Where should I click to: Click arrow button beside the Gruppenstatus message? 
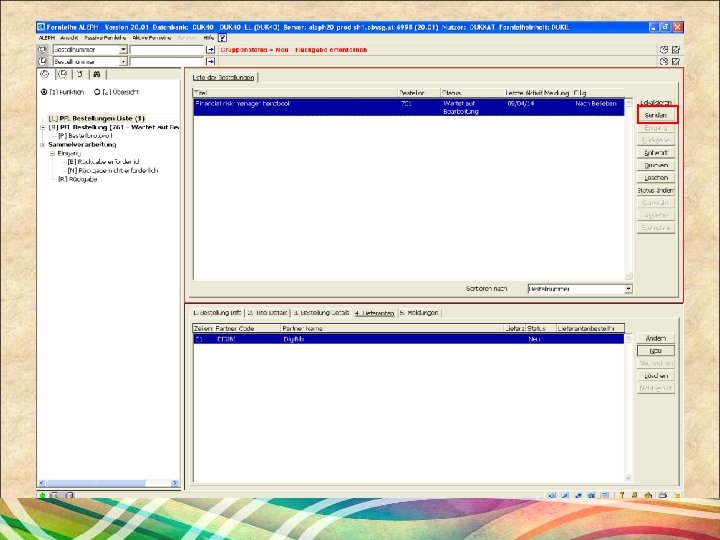(210, 50)
